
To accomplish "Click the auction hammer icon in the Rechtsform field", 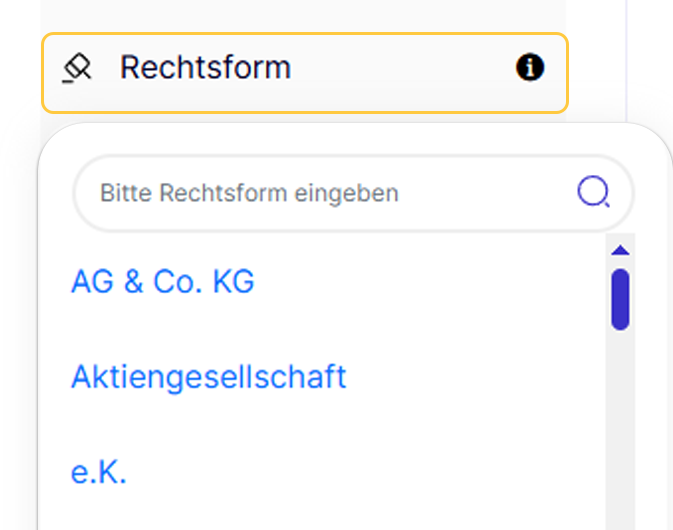I will [77, 68].
